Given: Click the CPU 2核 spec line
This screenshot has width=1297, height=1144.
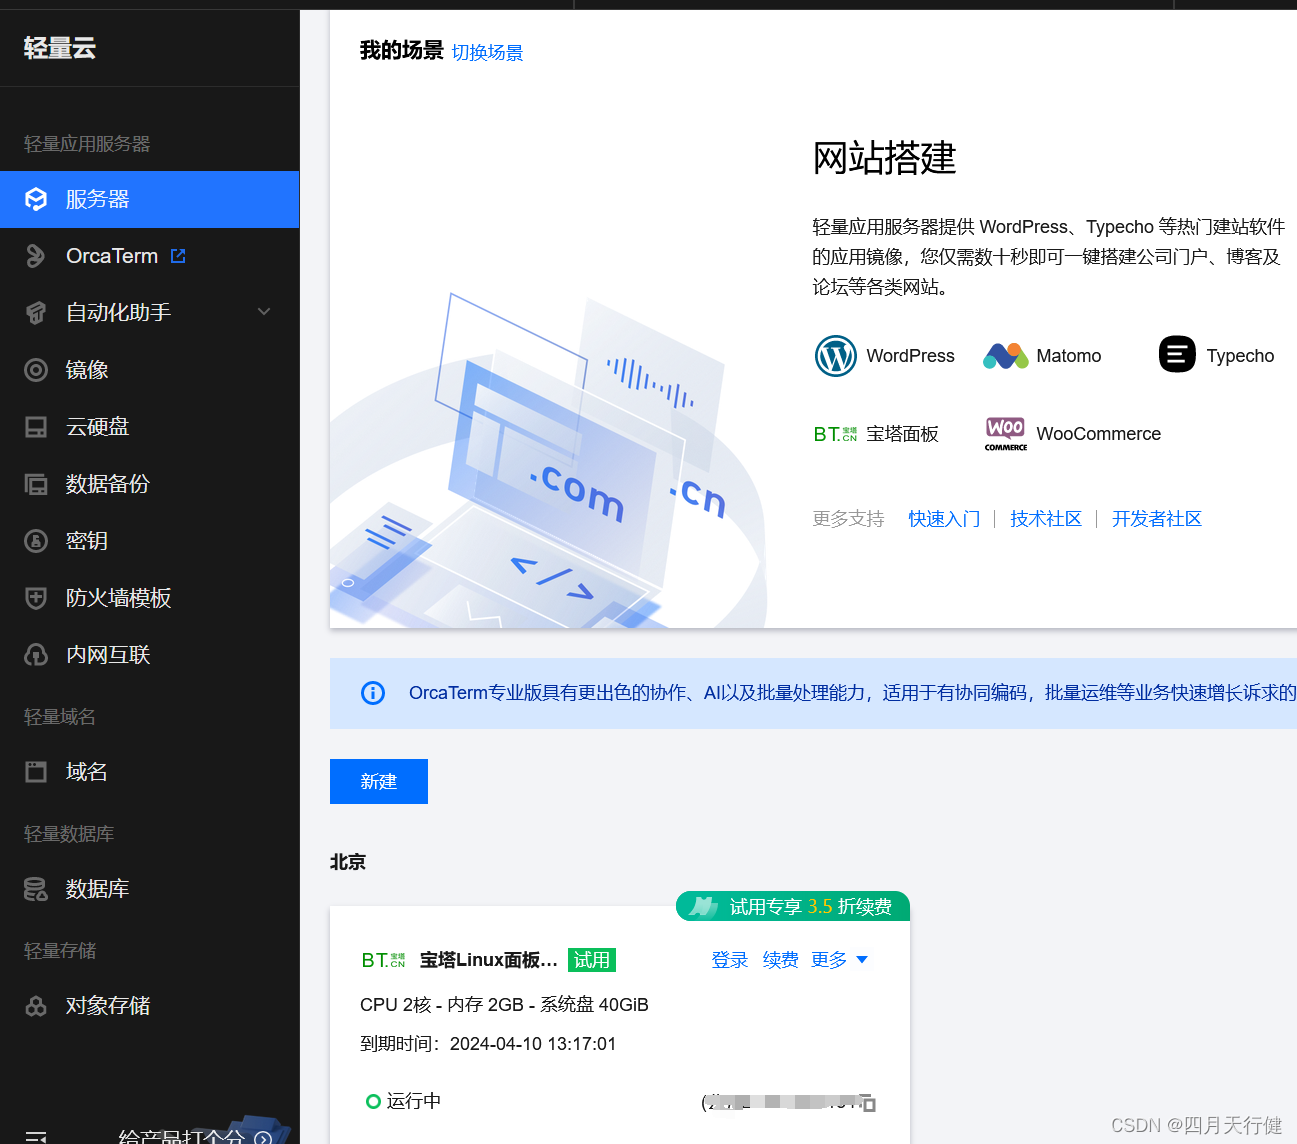Looking at the screenshot, I should tap(504, 1005).
